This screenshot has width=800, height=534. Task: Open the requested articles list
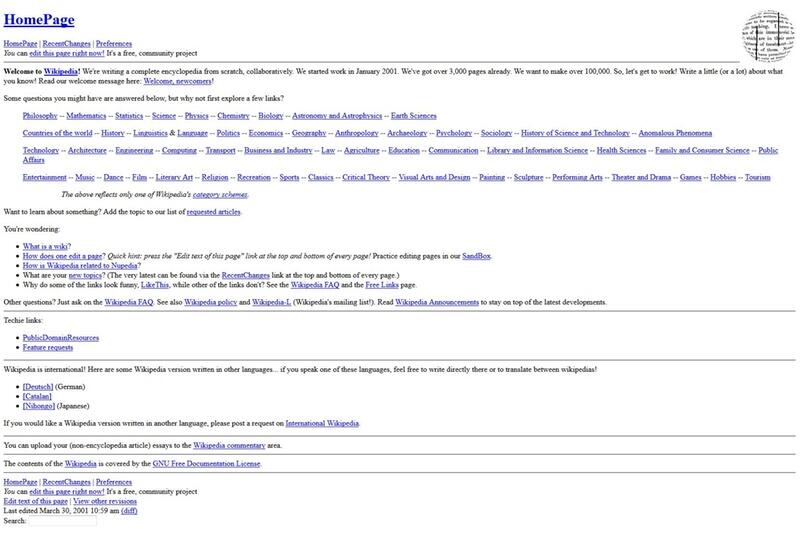tap(213, 212)
